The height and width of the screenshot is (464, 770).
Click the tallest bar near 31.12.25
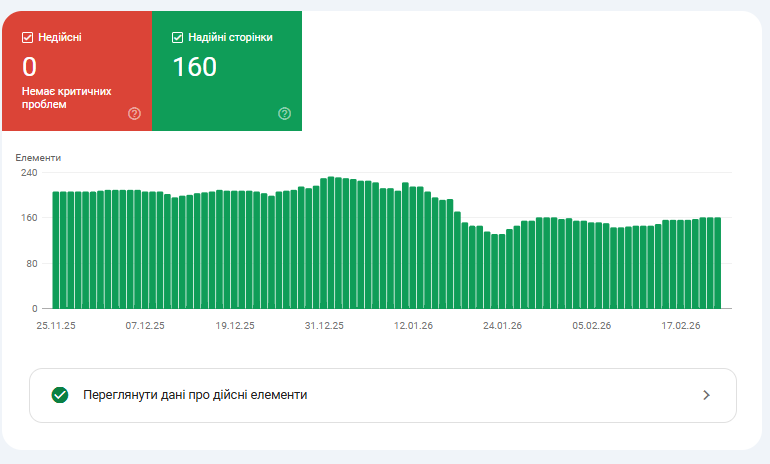(332, 243)
